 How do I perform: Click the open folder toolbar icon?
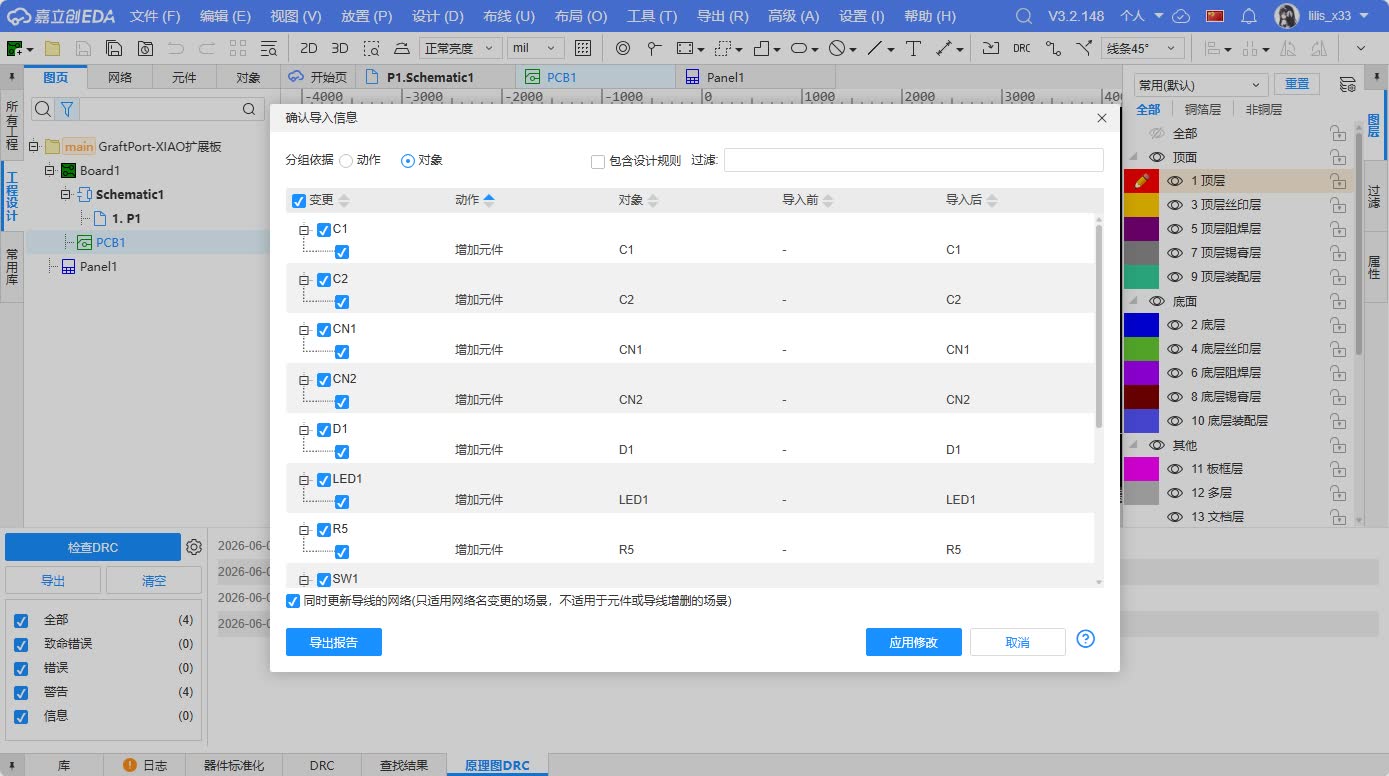click(x=52, y=48)
